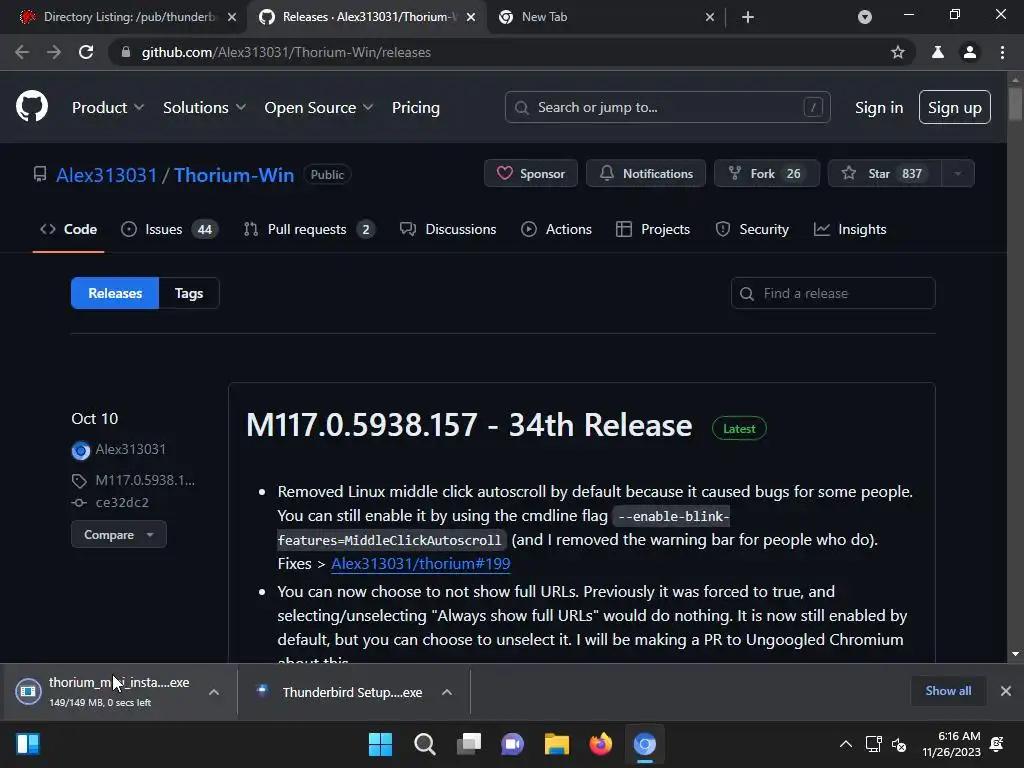Switch to the Pull requests tab
Image resolution: width=1024 pixels, height=768 pixels.
(309, 229)
